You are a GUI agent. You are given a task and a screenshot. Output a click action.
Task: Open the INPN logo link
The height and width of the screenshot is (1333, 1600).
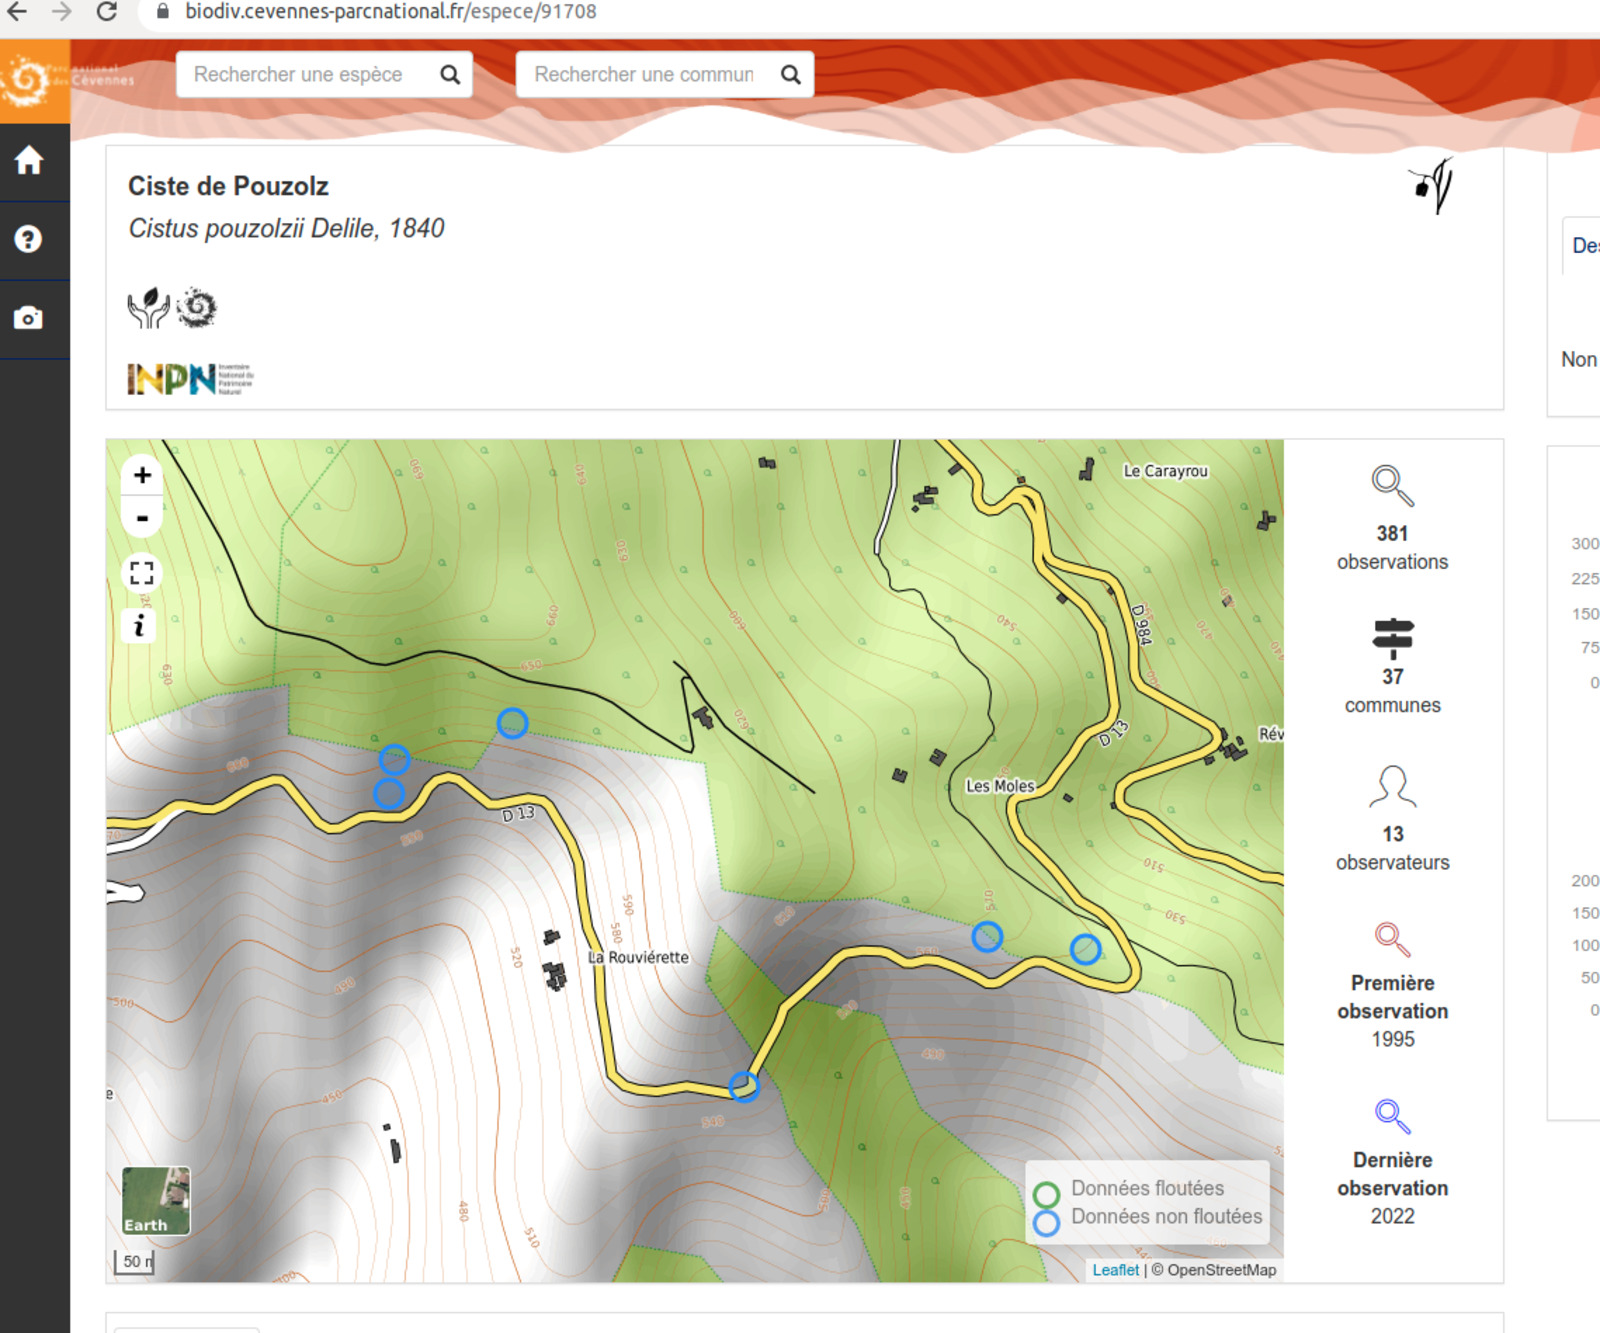coord(189,379)
